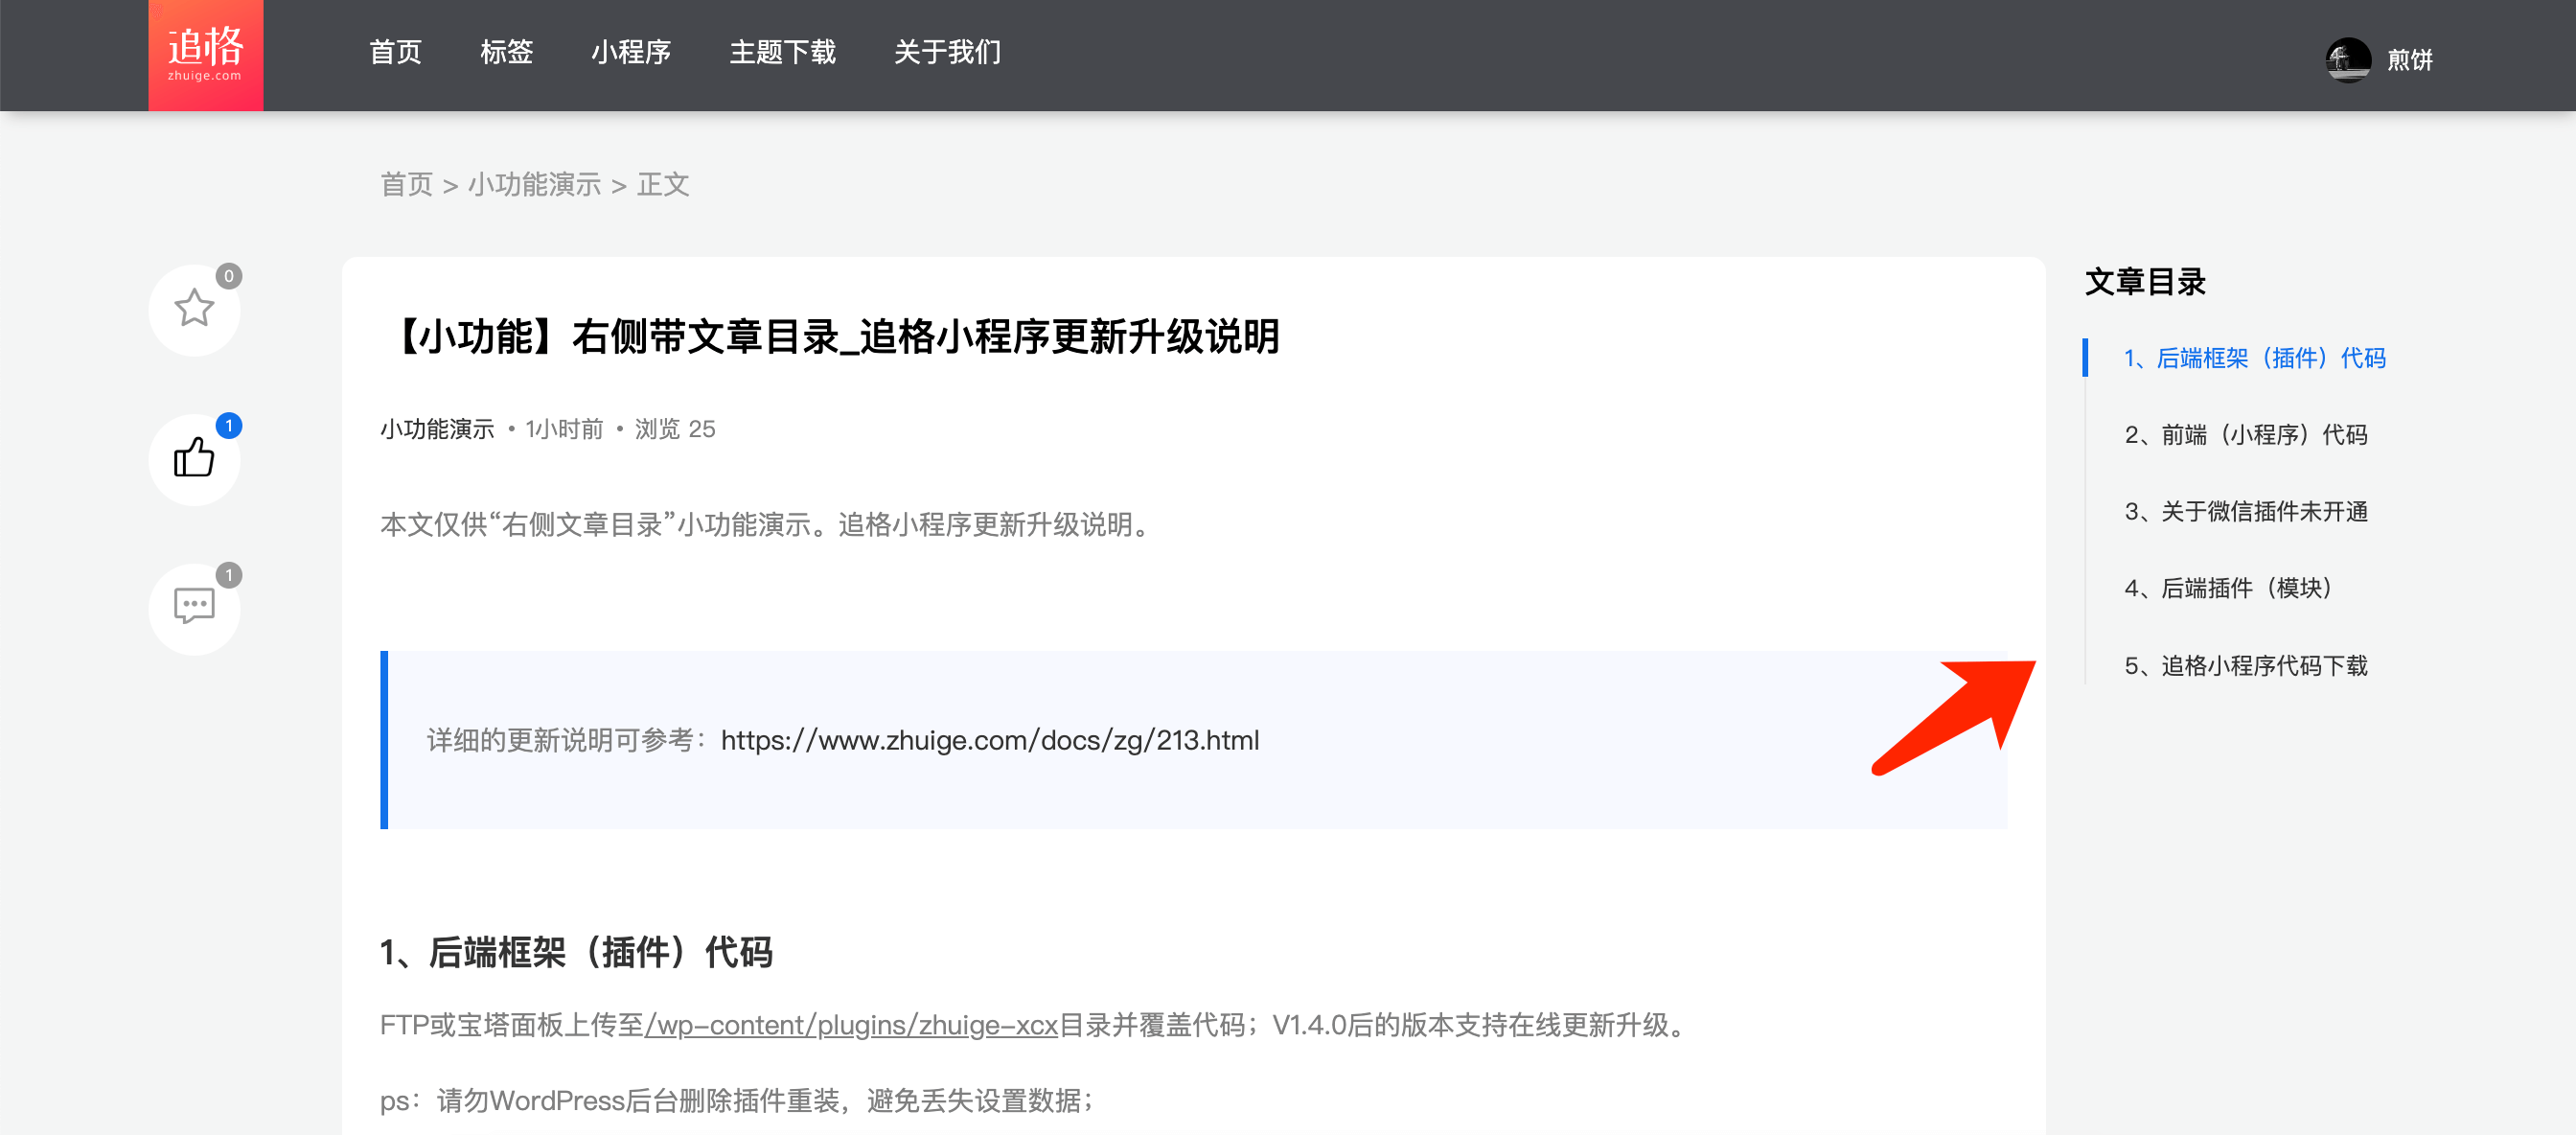Jump to 3、关于微信插件未开通 in the table of contents
The width and height of the screenshot is (2576, 1135).
(x=2246, y=512)
